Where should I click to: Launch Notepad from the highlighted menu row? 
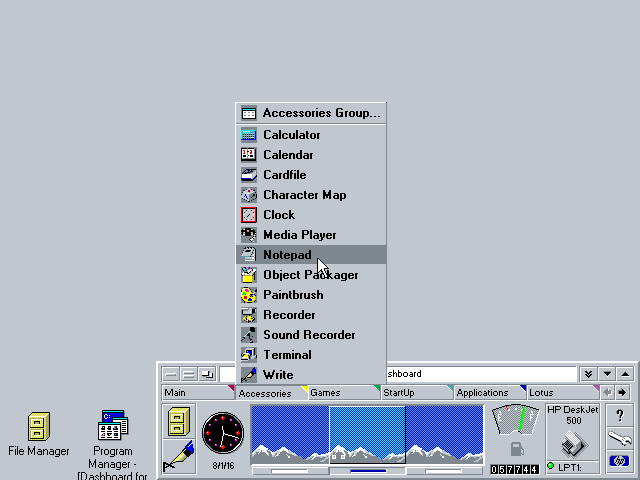(x=311, y=255)
